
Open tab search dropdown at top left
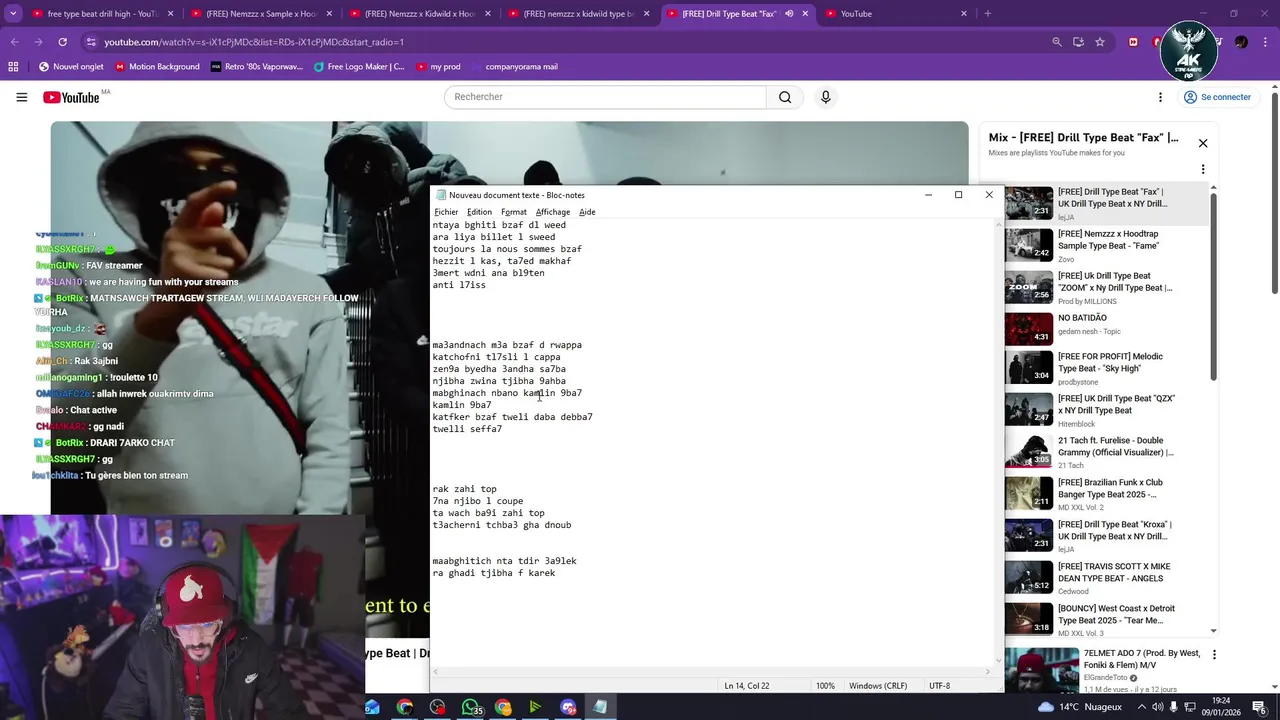[11, 14]
